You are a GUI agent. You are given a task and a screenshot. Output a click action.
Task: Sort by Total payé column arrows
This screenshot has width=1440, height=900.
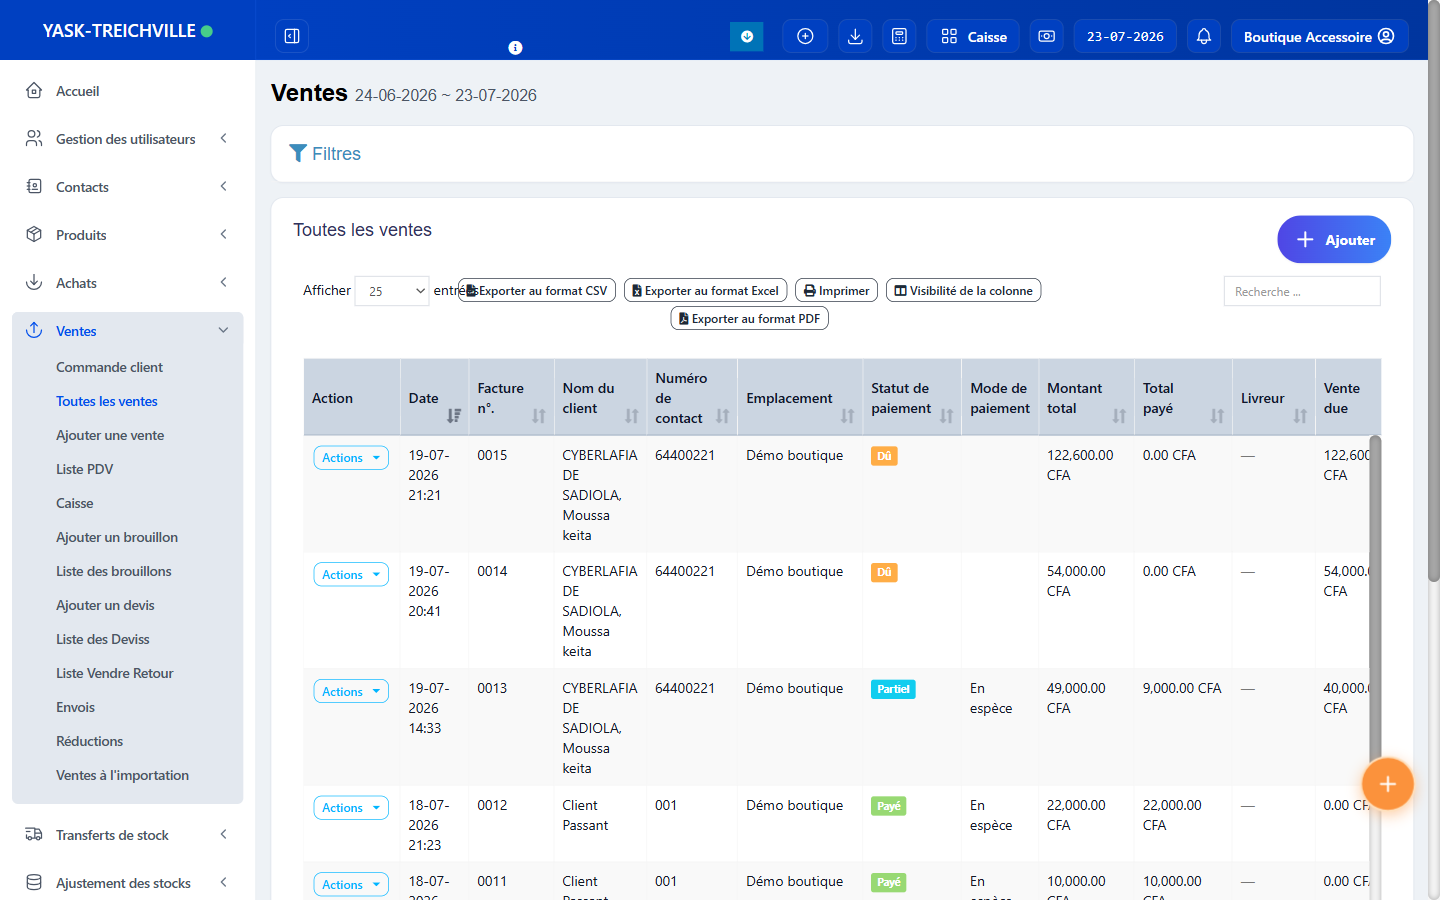coord(1217,415)
